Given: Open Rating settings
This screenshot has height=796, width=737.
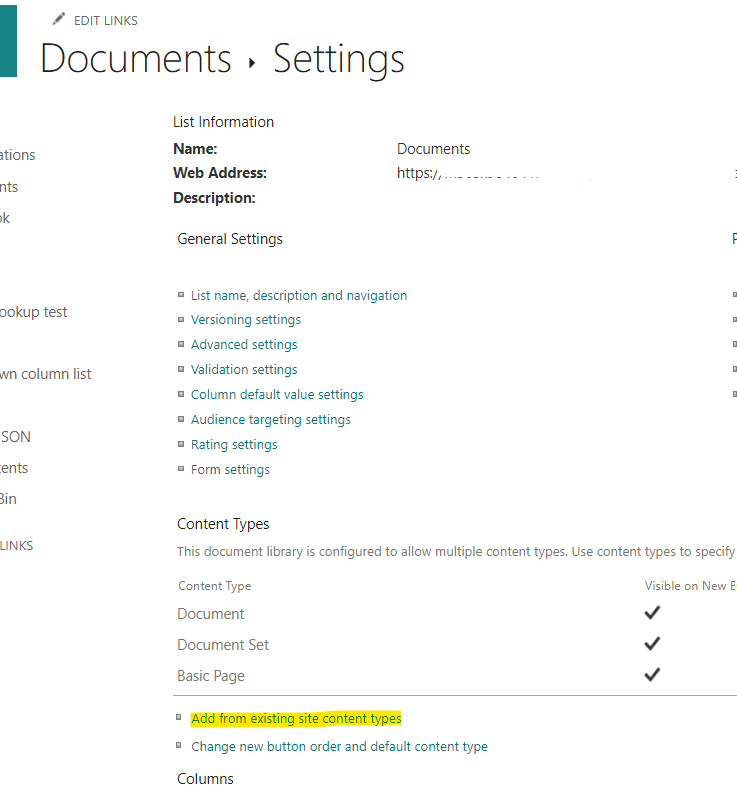Looking at the screenshot, I should [x=234, y=445].
